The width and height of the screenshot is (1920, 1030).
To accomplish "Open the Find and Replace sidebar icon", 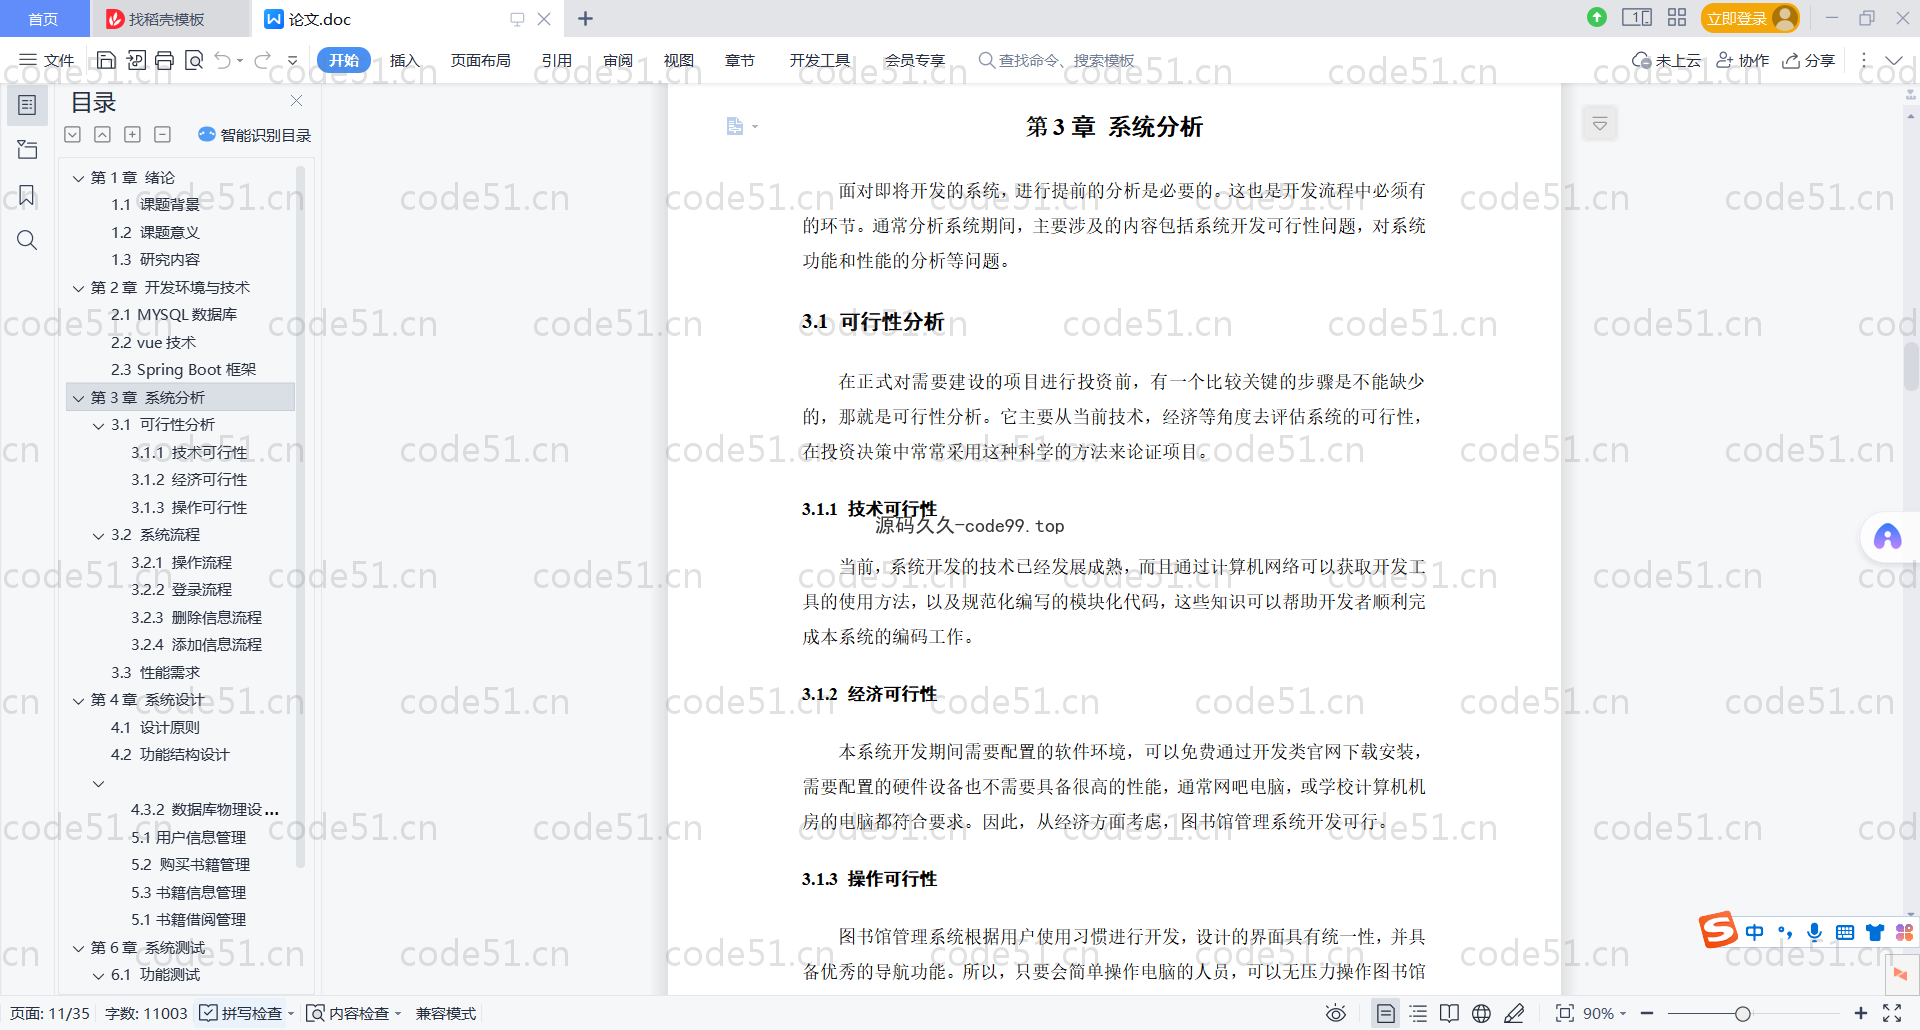I will click(x=27, y=240).
